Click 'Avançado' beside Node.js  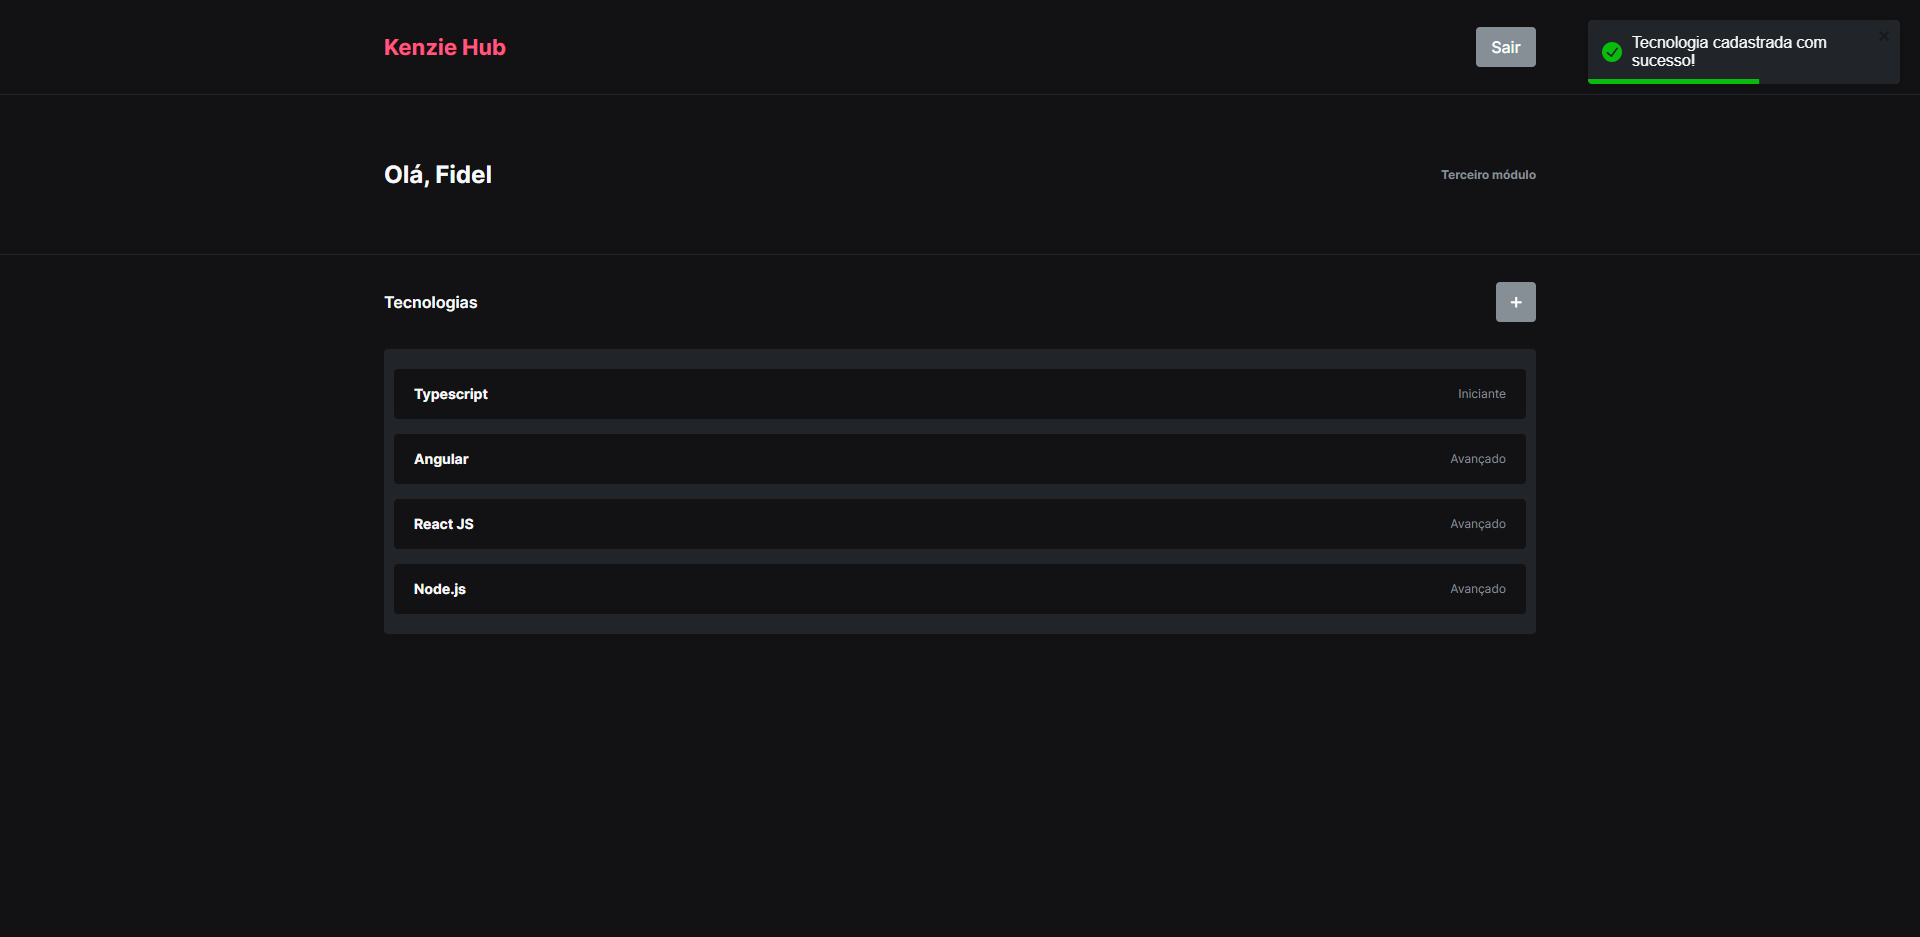(1478, 588)
